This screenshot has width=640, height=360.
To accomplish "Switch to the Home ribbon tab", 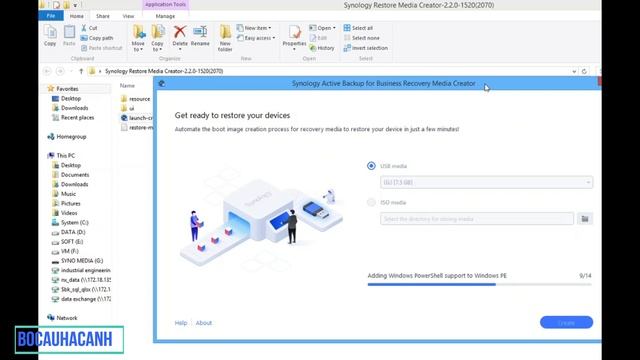I will click(76, 16).
